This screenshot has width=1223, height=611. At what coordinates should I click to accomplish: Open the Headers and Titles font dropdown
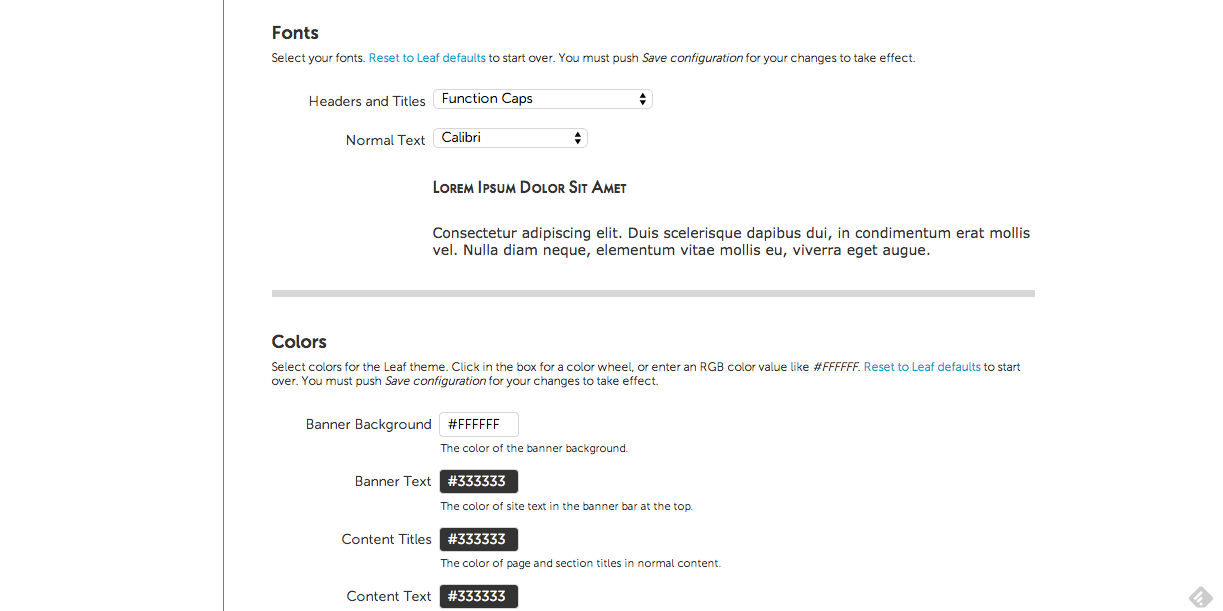pyautogui.click(x=543, y=99)
